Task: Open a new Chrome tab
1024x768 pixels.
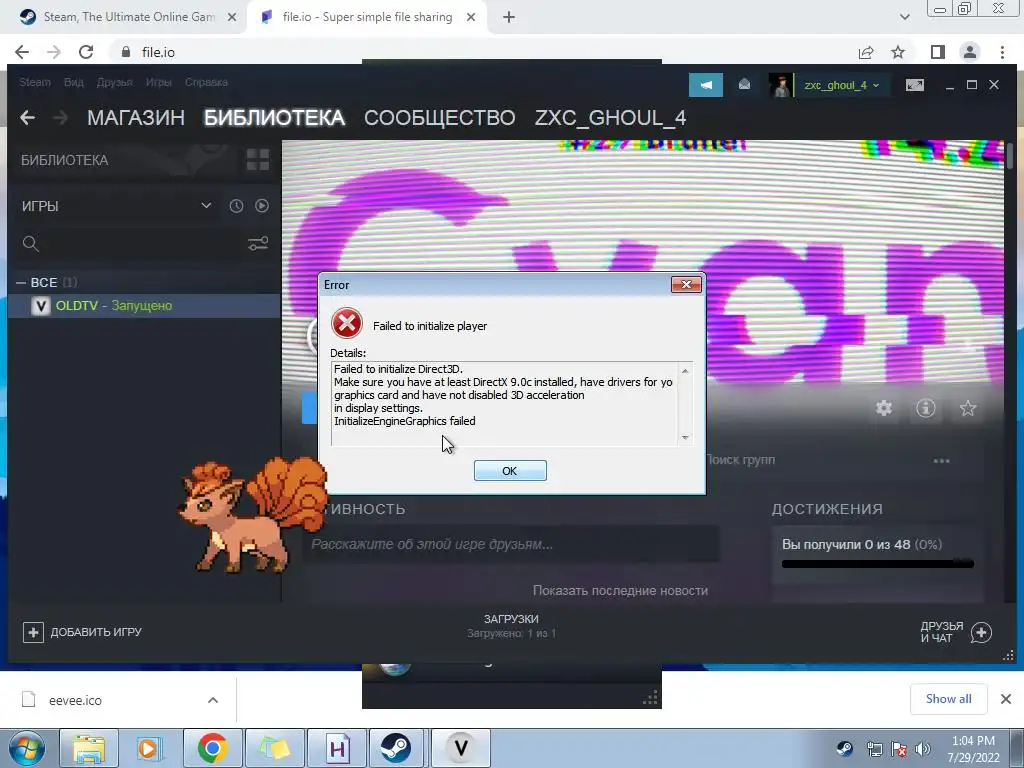Action: (509, 17)
